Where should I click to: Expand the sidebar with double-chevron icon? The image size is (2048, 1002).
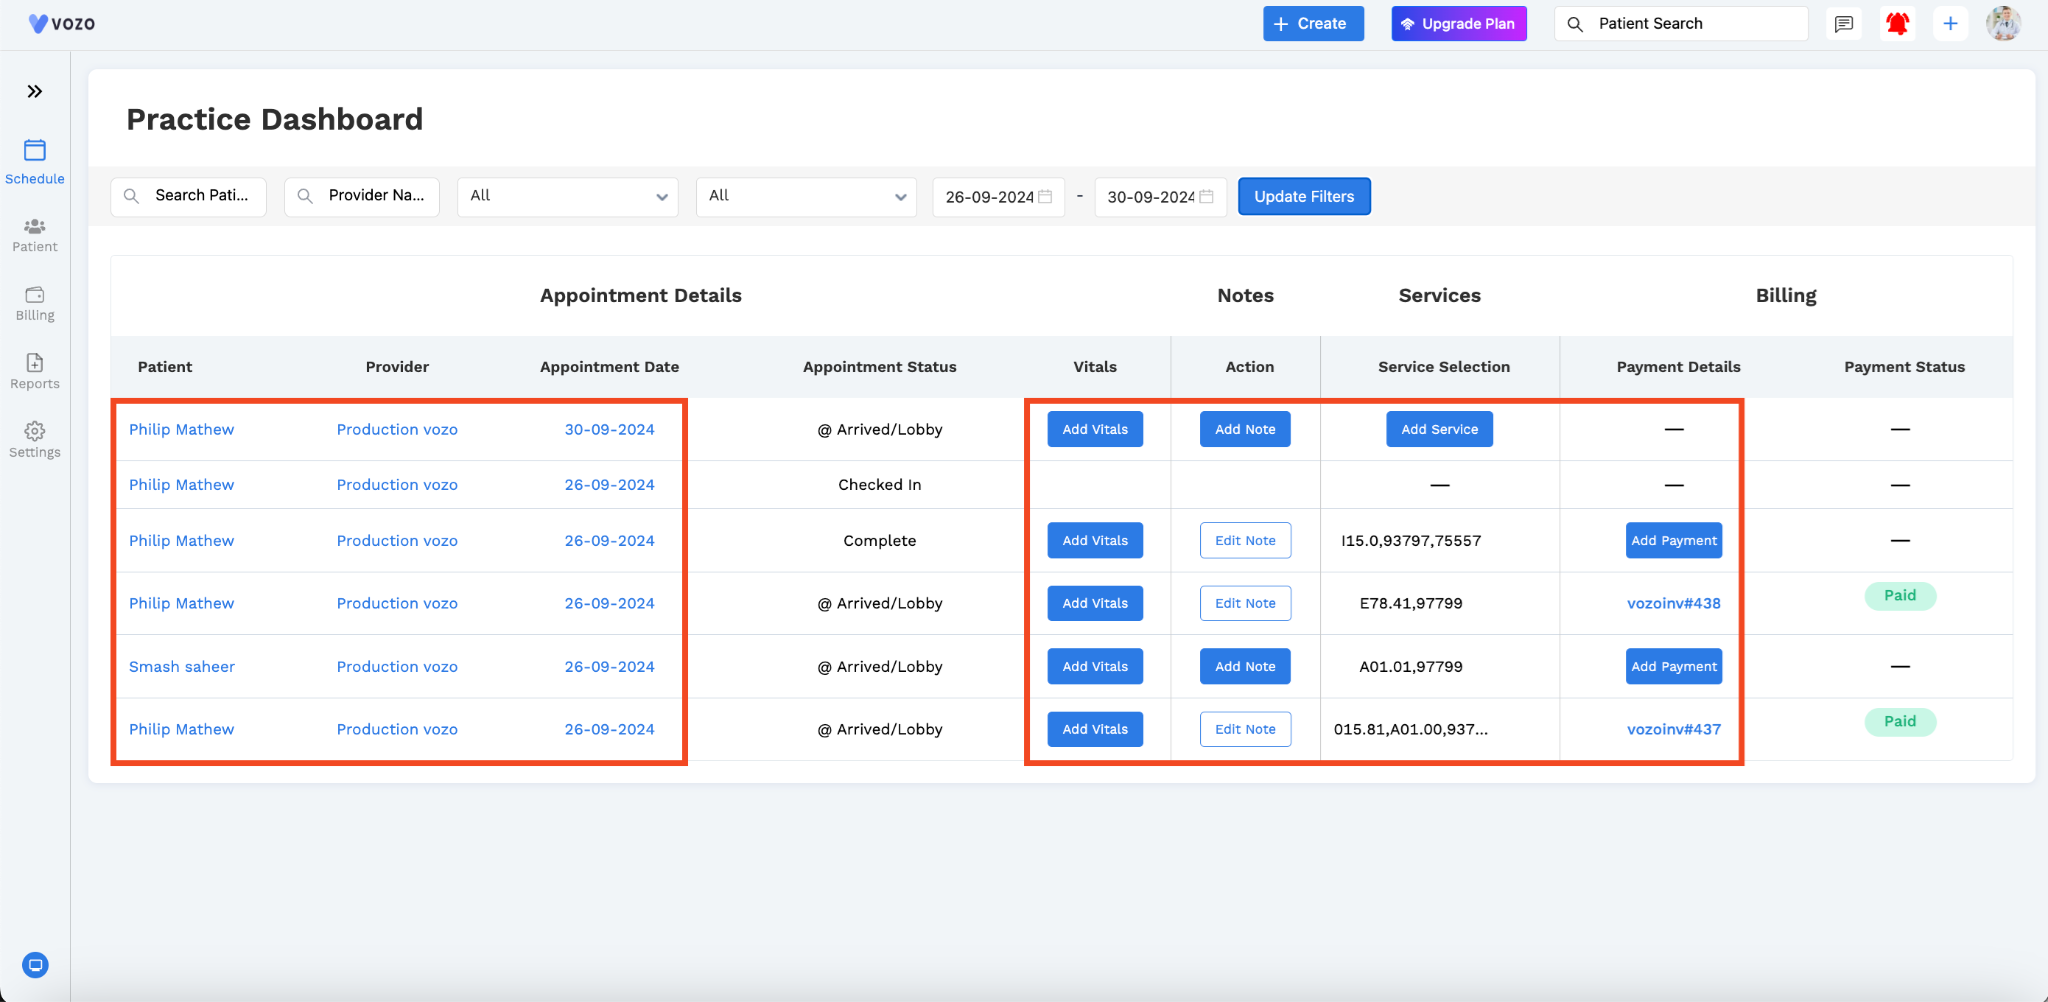point(35,92)
